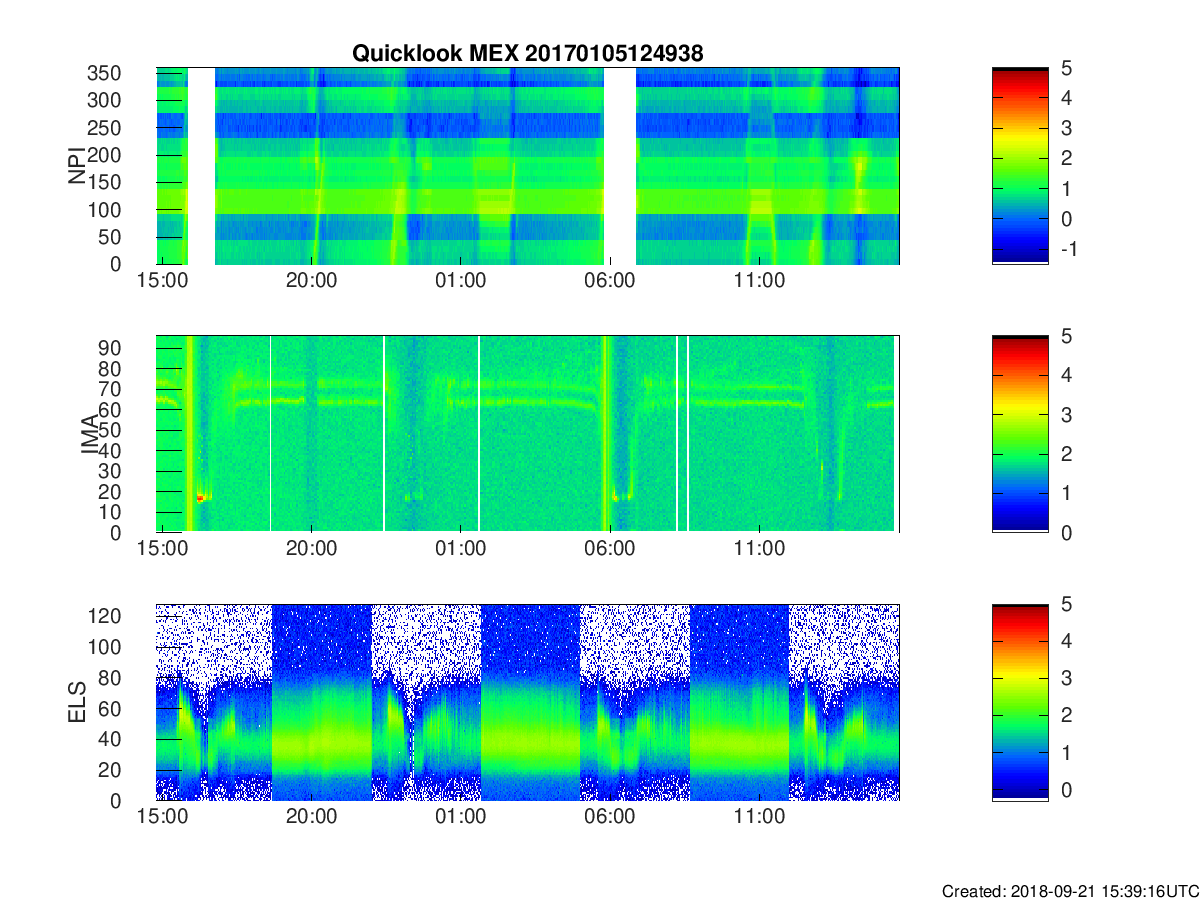This screenshot has width=1200, height=900.
Task: Pick the 20:00 time label of NPI plot
Action: pyautogui.click(x=312, y=281)
